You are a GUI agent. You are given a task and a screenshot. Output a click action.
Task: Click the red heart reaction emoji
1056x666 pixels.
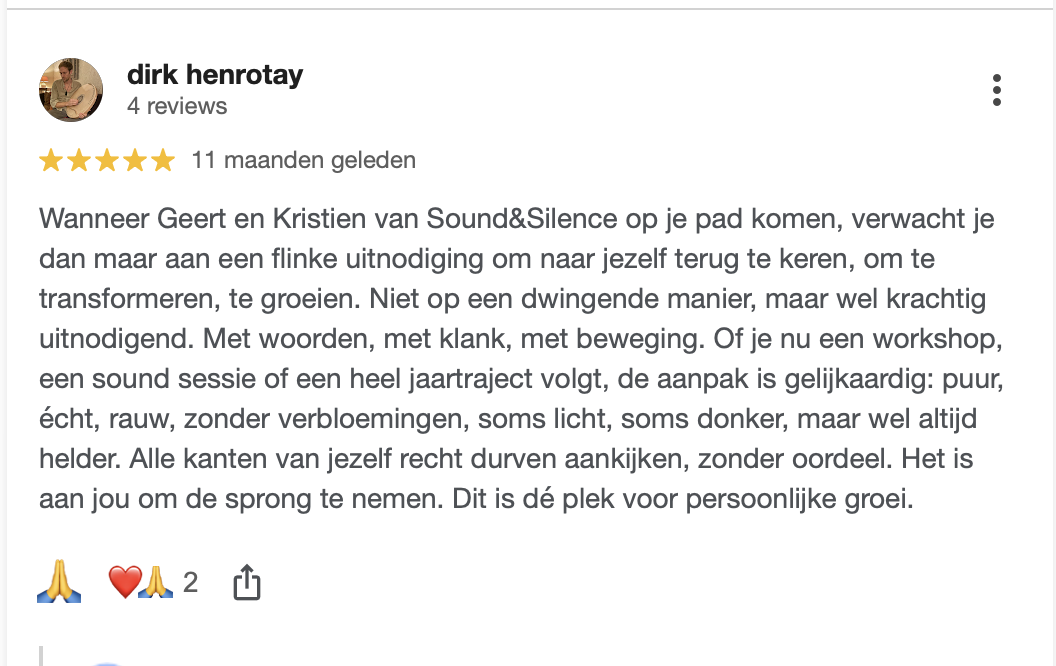125,582
